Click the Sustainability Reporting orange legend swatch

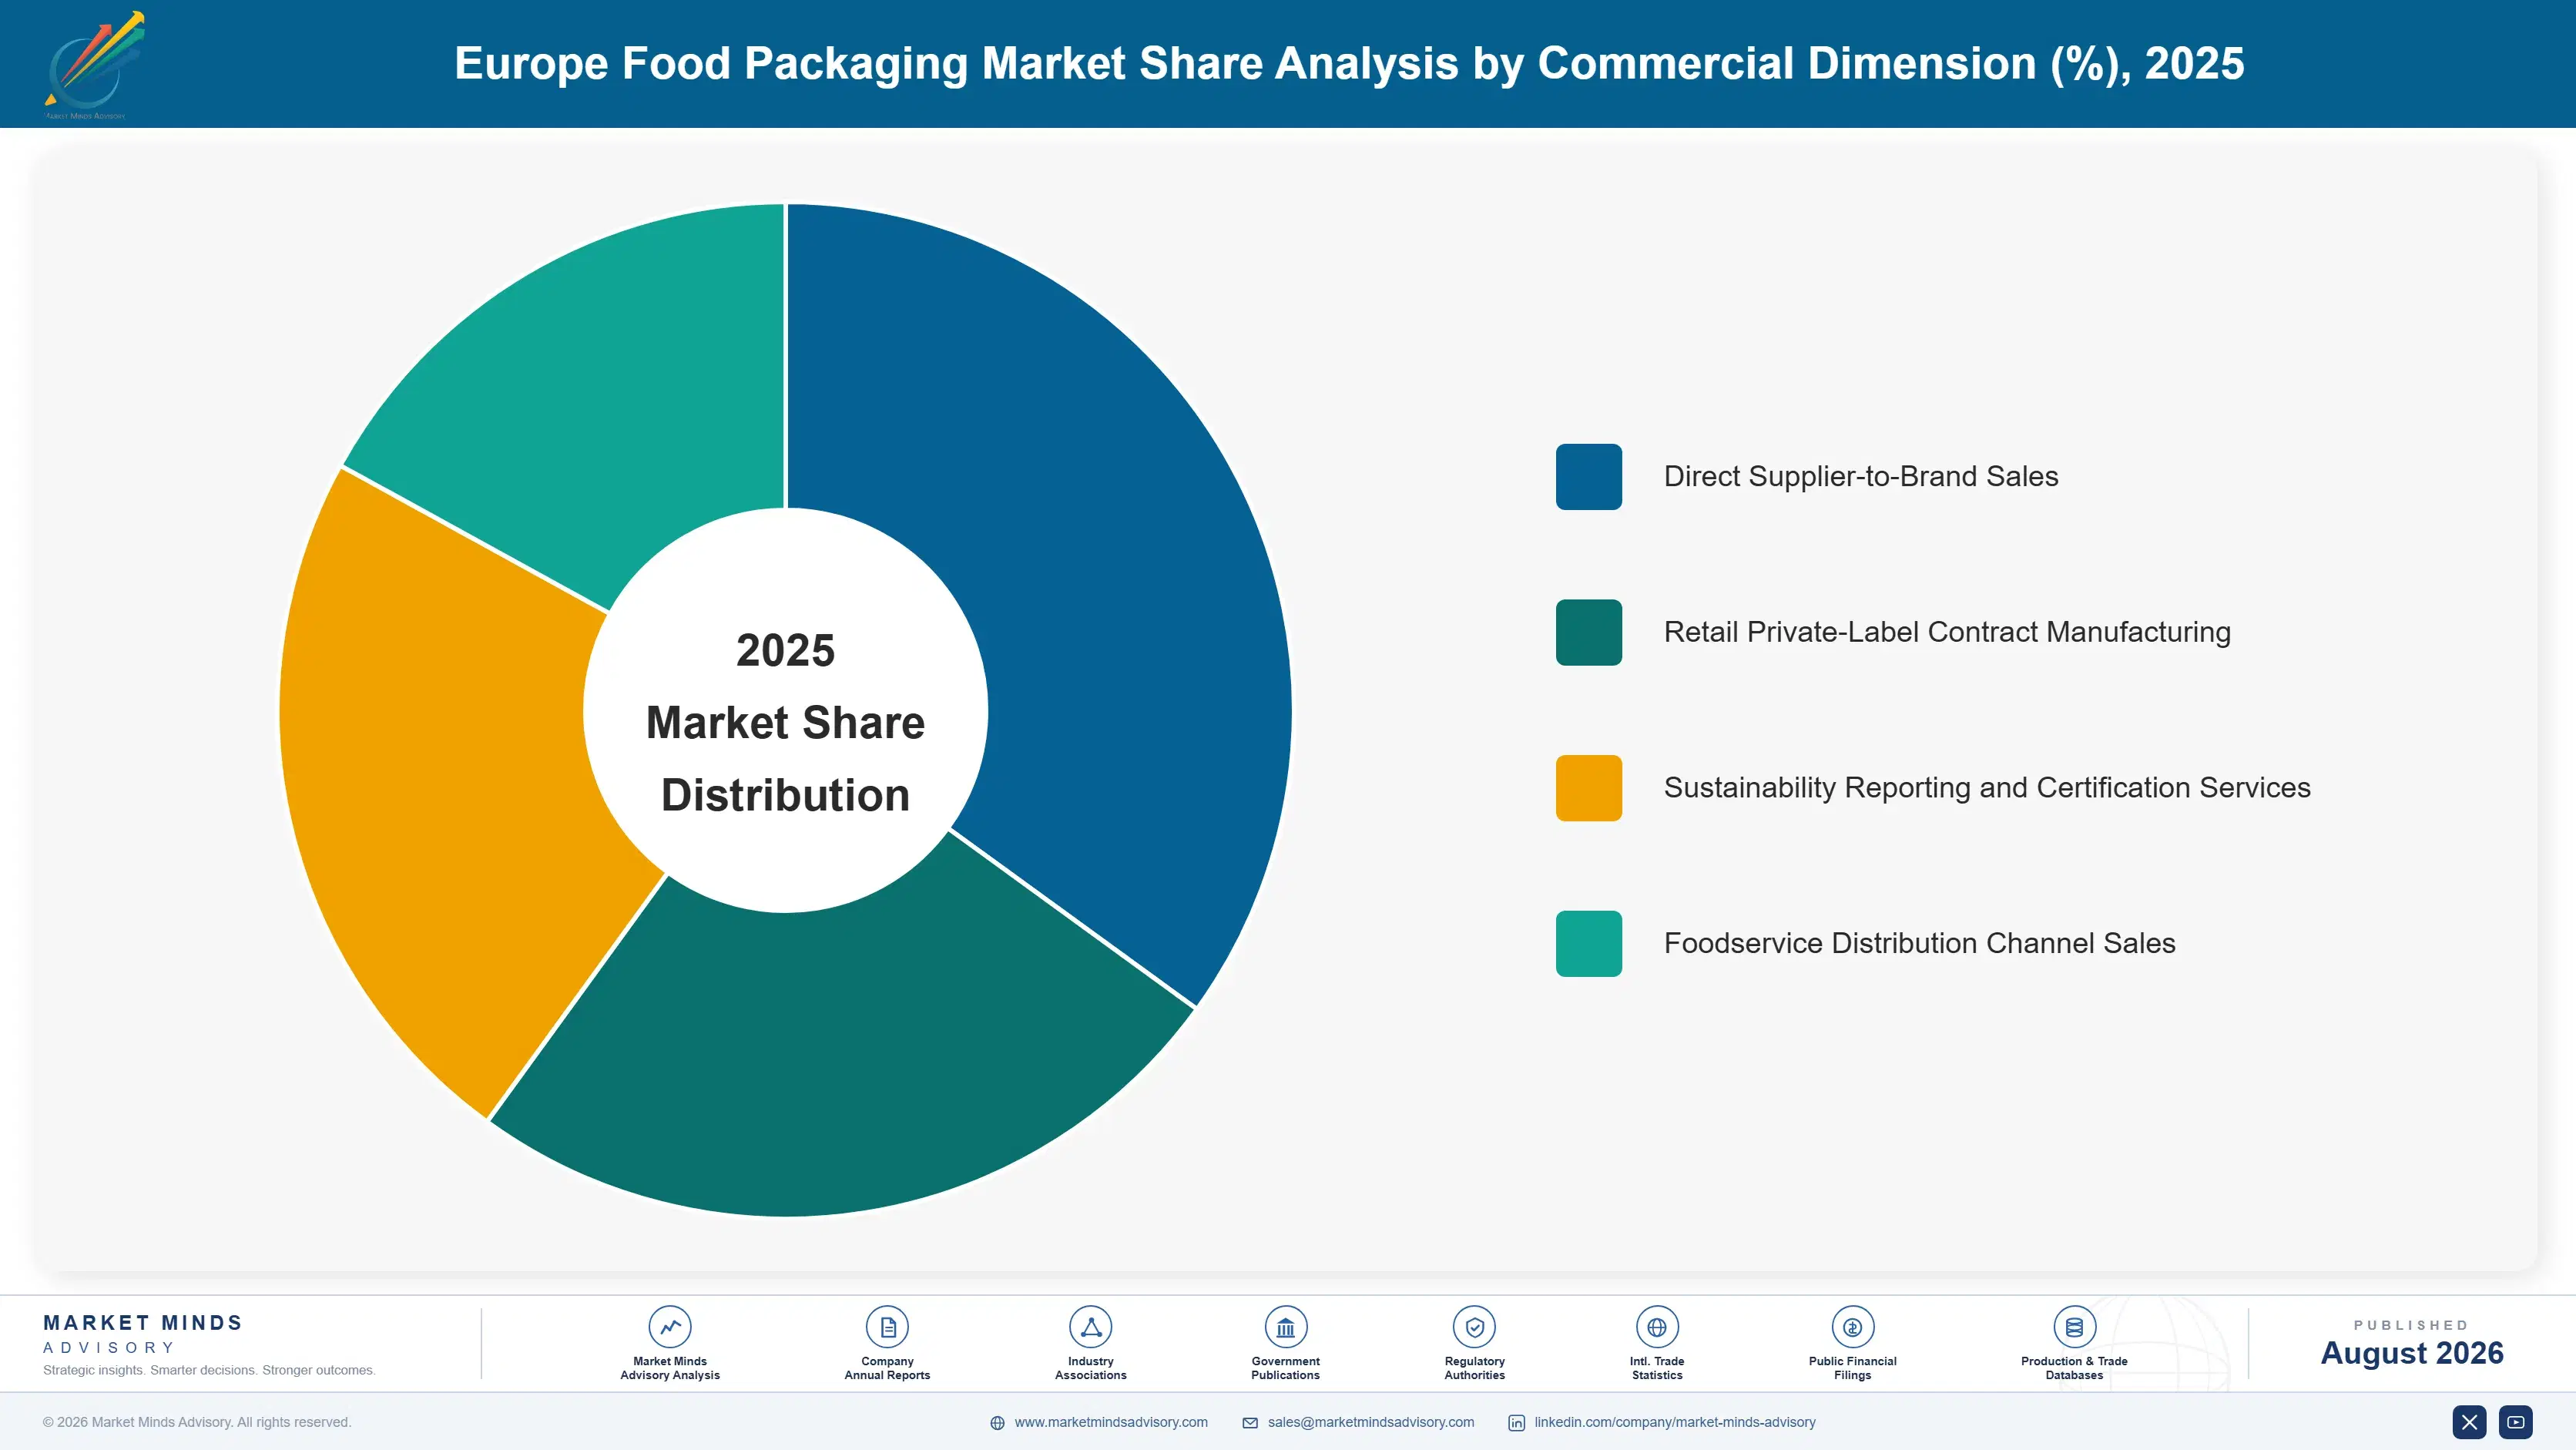click(x=1589, y=788)
